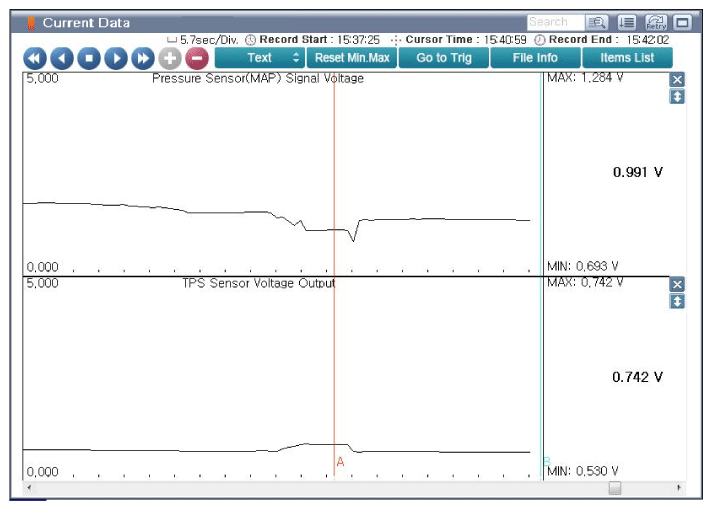Screen dimensions: 712x510
Task: Click the full-screen window icon in title bar
Action: (x=683, y=22)
